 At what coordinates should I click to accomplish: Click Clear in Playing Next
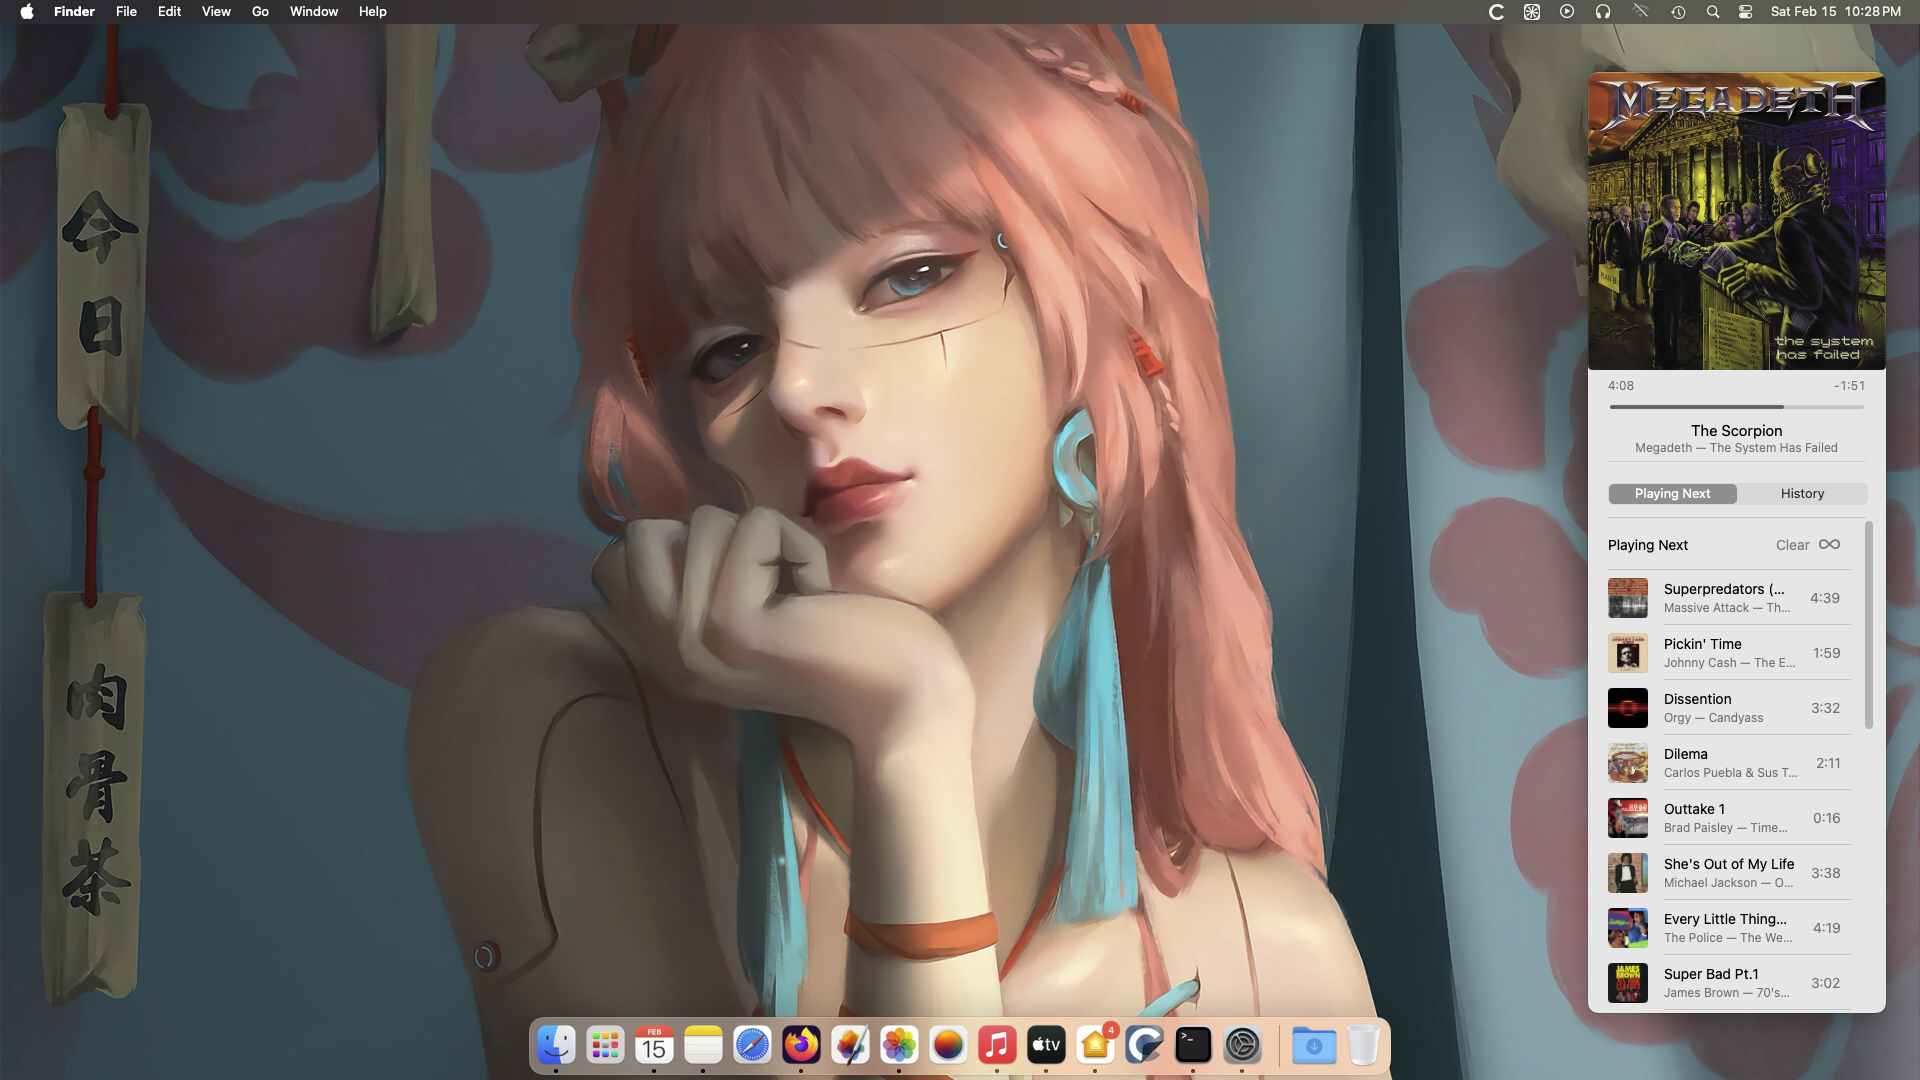coord(1792,545)
